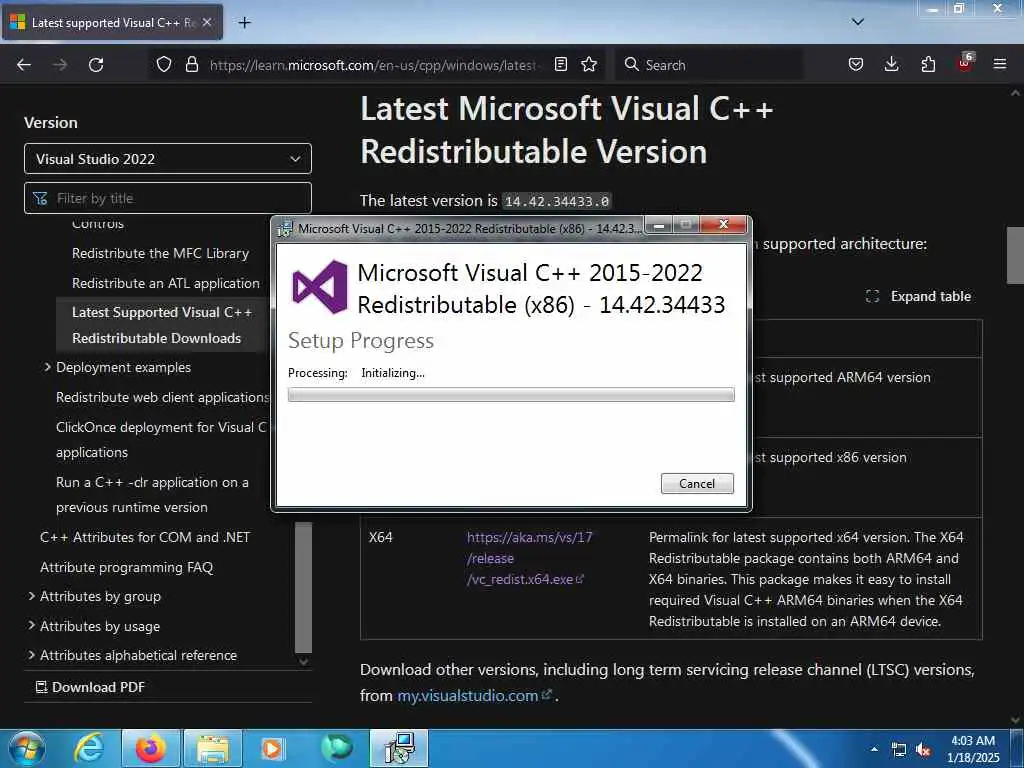1024x768 pixels.
Task: Open the Visual Studio 2022 version dropdown
Action: tap(168, 159)
